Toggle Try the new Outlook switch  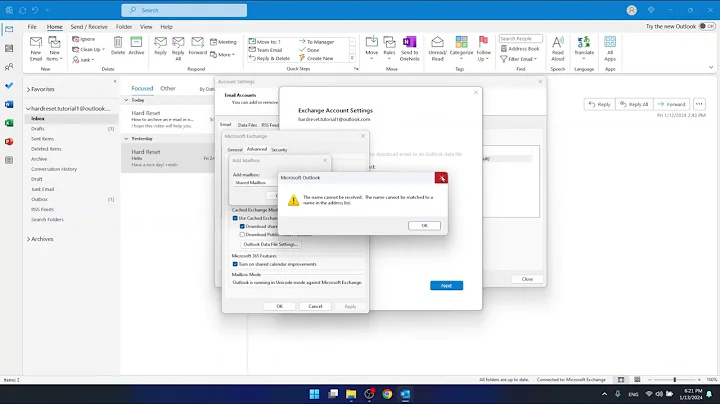[x=707, y=26]
